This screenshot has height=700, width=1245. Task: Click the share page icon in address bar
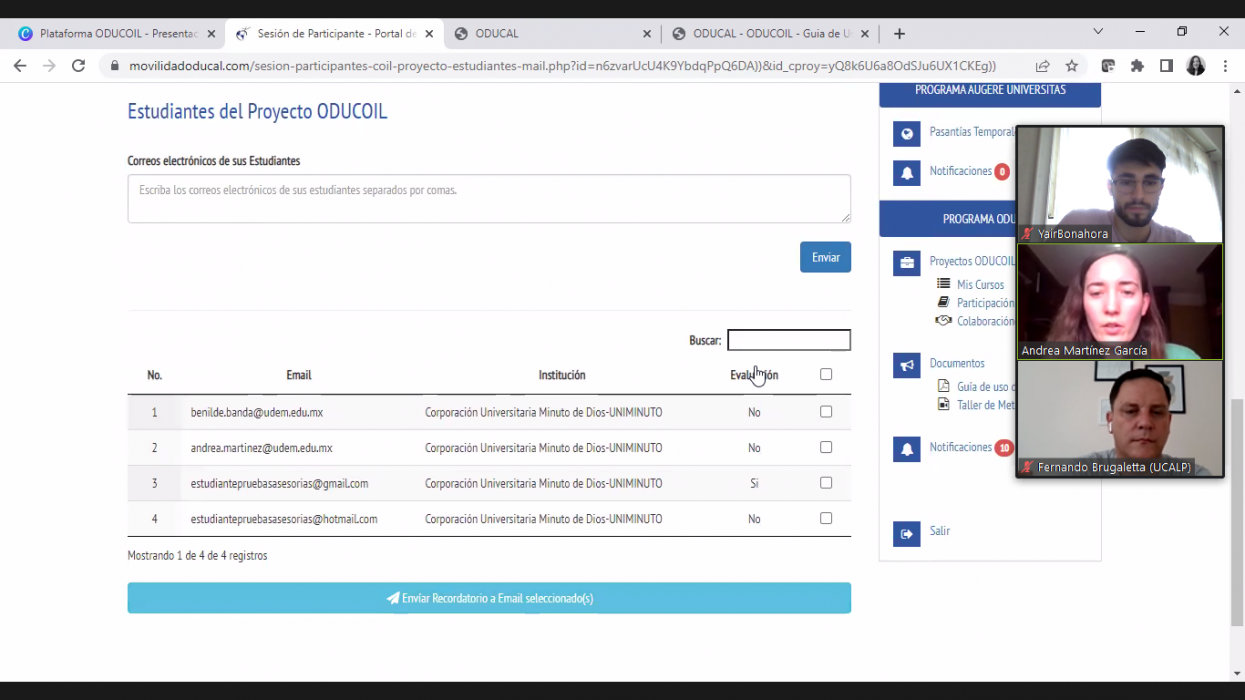[x=1043, y=66]
